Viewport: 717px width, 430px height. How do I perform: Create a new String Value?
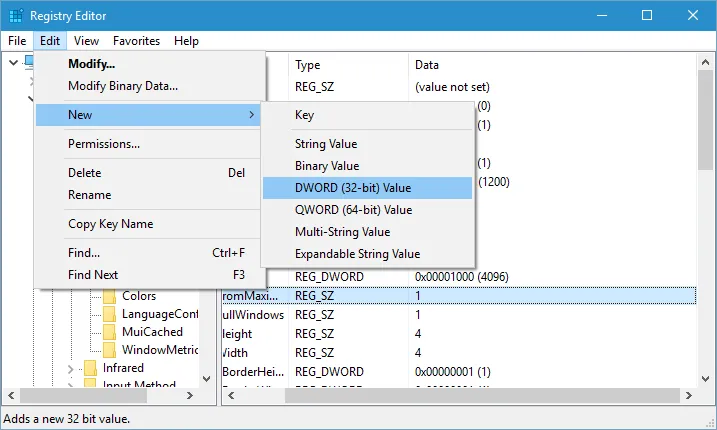(367, 144)
